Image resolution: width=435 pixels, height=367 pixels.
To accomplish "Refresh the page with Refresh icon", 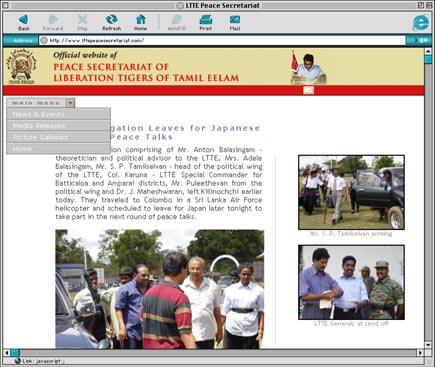I will coord(111,20).
